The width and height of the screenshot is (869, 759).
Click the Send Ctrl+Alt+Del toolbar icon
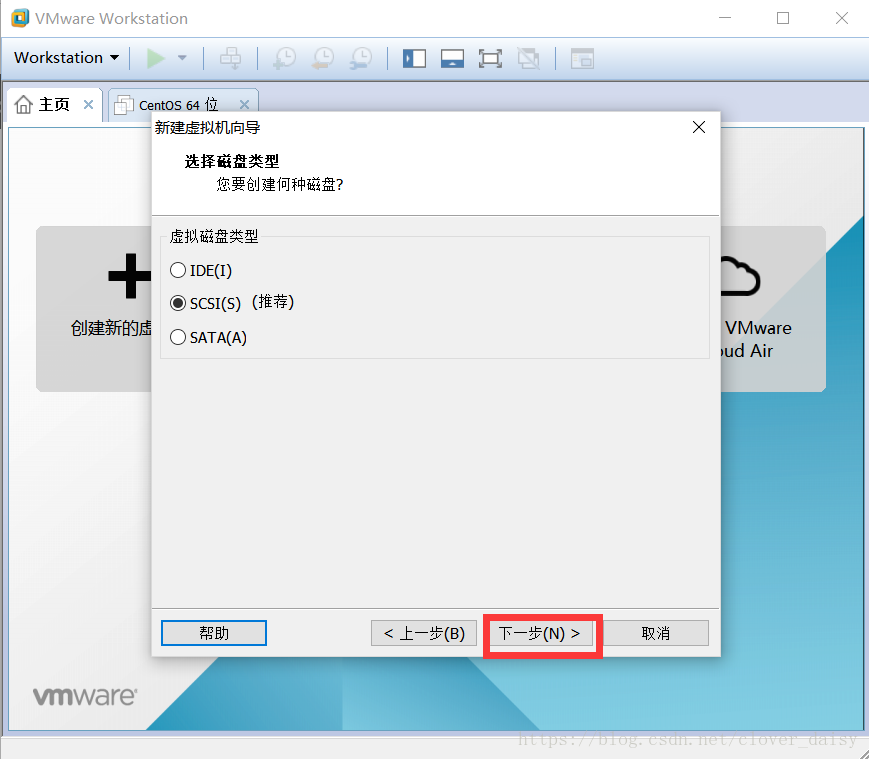[231, 58]
